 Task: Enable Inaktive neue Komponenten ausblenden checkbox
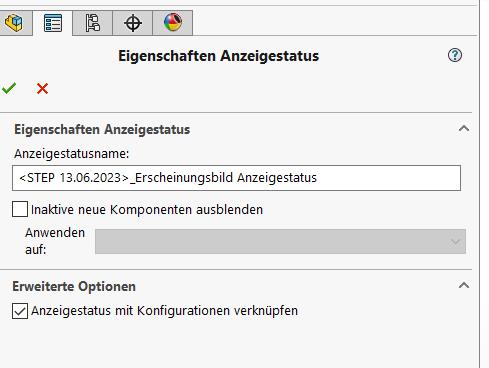point(20,209)
